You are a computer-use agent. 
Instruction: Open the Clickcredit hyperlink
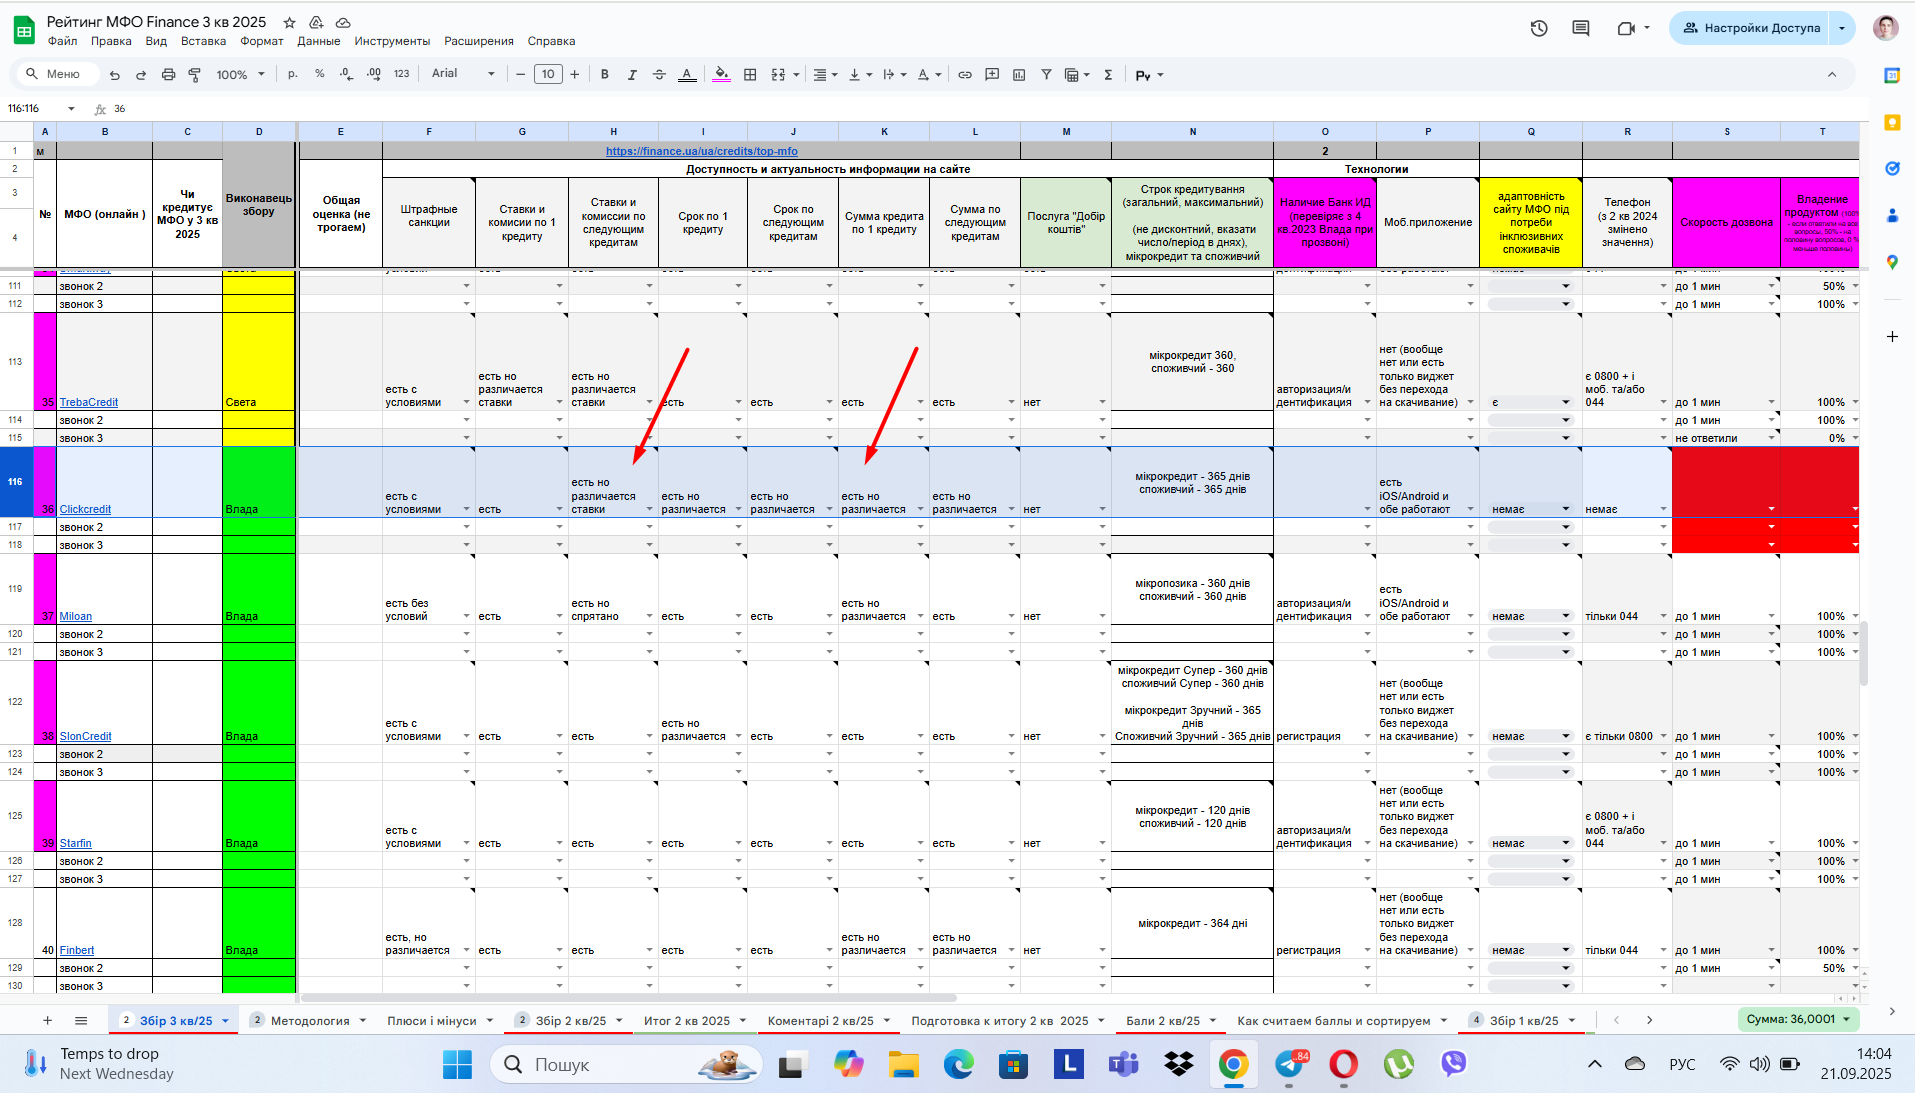85,509
